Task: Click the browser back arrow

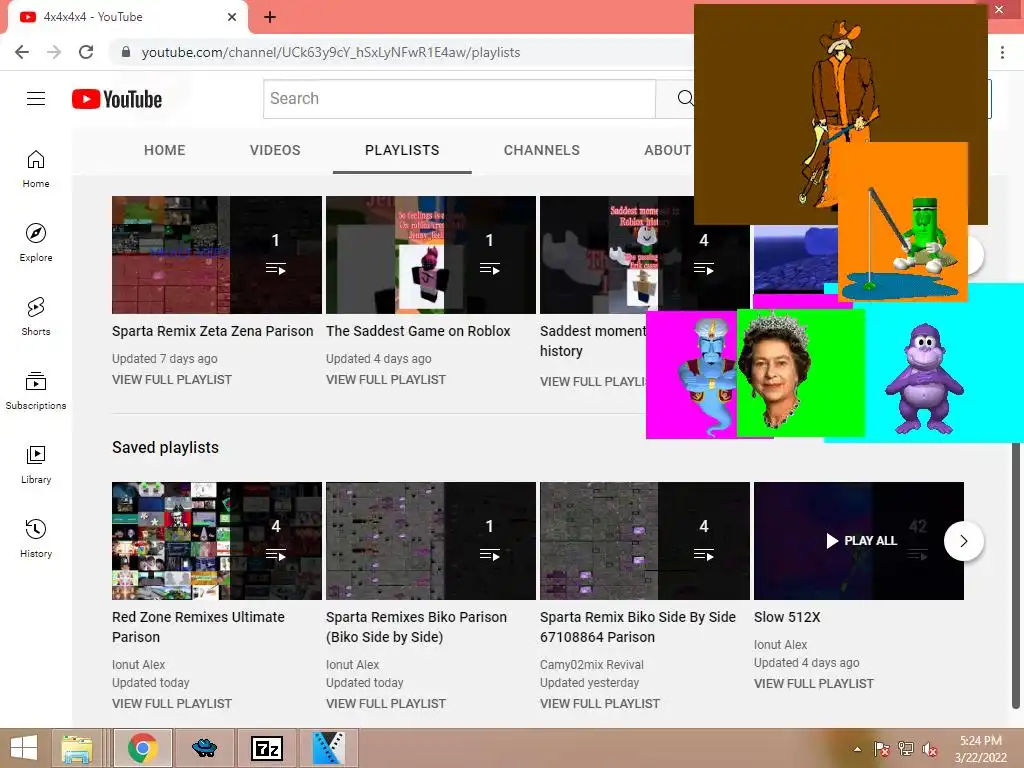Action: [22, 52]
